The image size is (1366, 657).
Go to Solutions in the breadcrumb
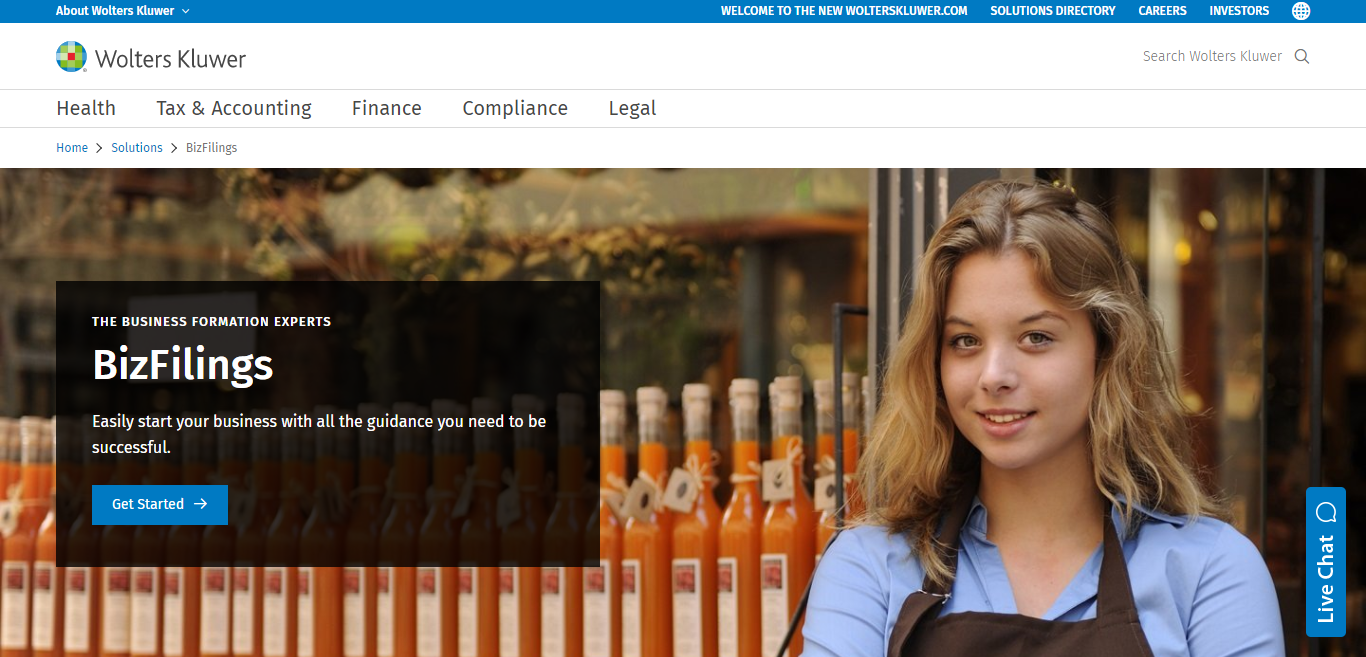[137, 148]
